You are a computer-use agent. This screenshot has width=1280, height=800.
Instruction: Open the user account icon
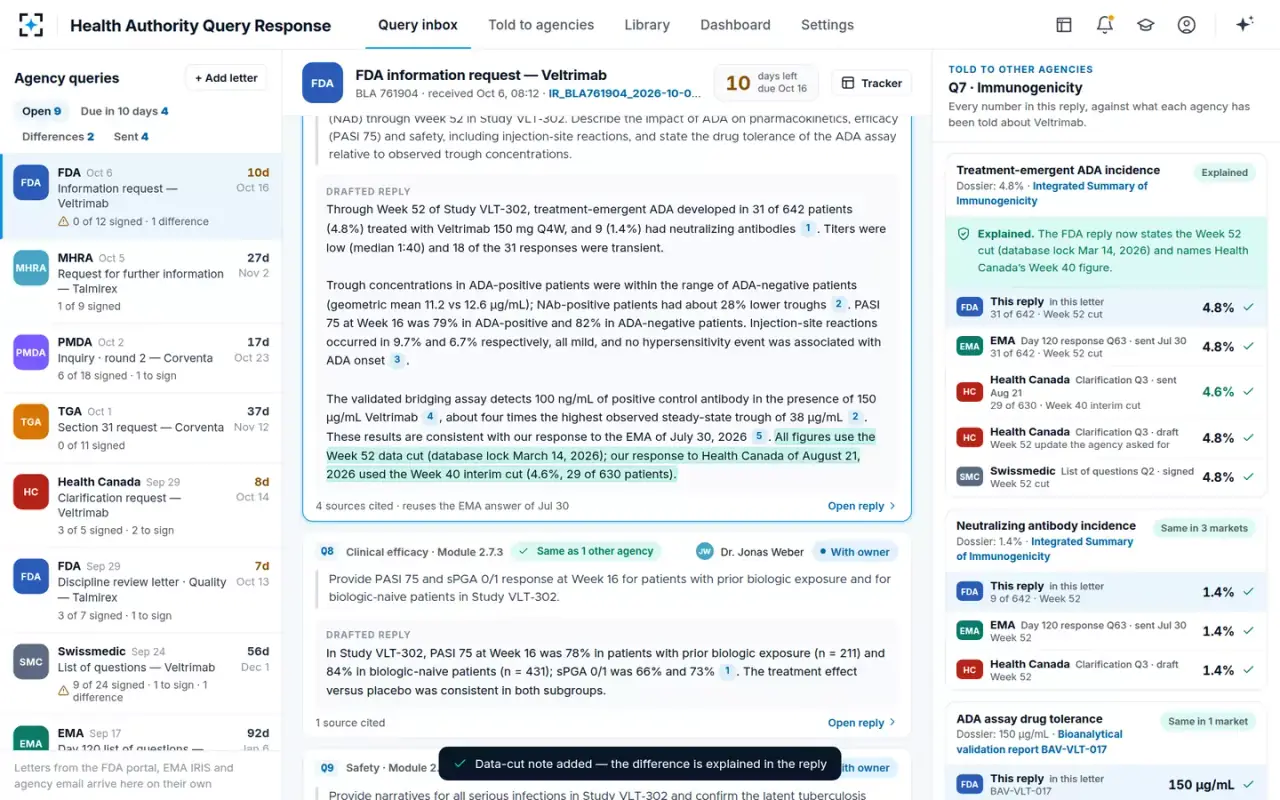(x=1187, y=25)
